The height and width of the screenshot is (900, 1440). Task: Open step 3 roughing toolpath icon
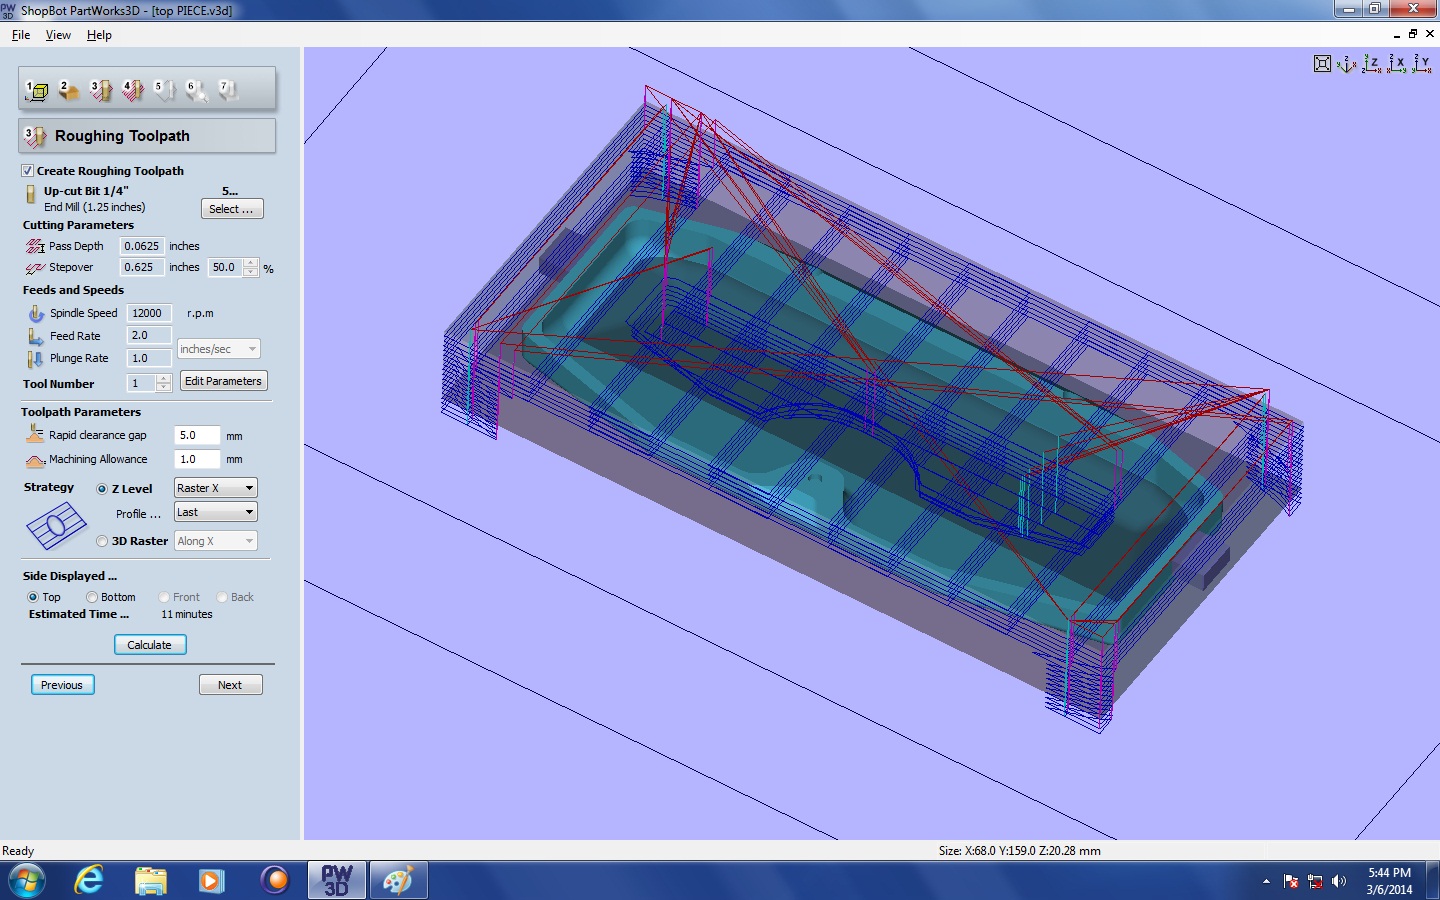pyautogui.click(x=101, y=91)
